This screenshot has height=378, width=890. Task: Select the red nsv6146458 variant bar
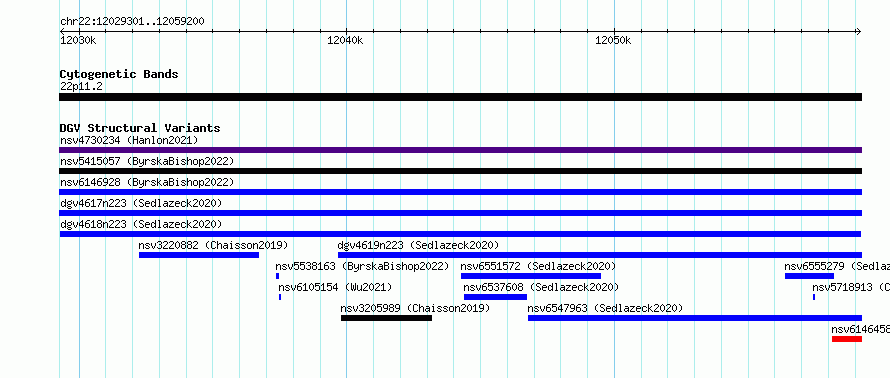click(847, 339)
